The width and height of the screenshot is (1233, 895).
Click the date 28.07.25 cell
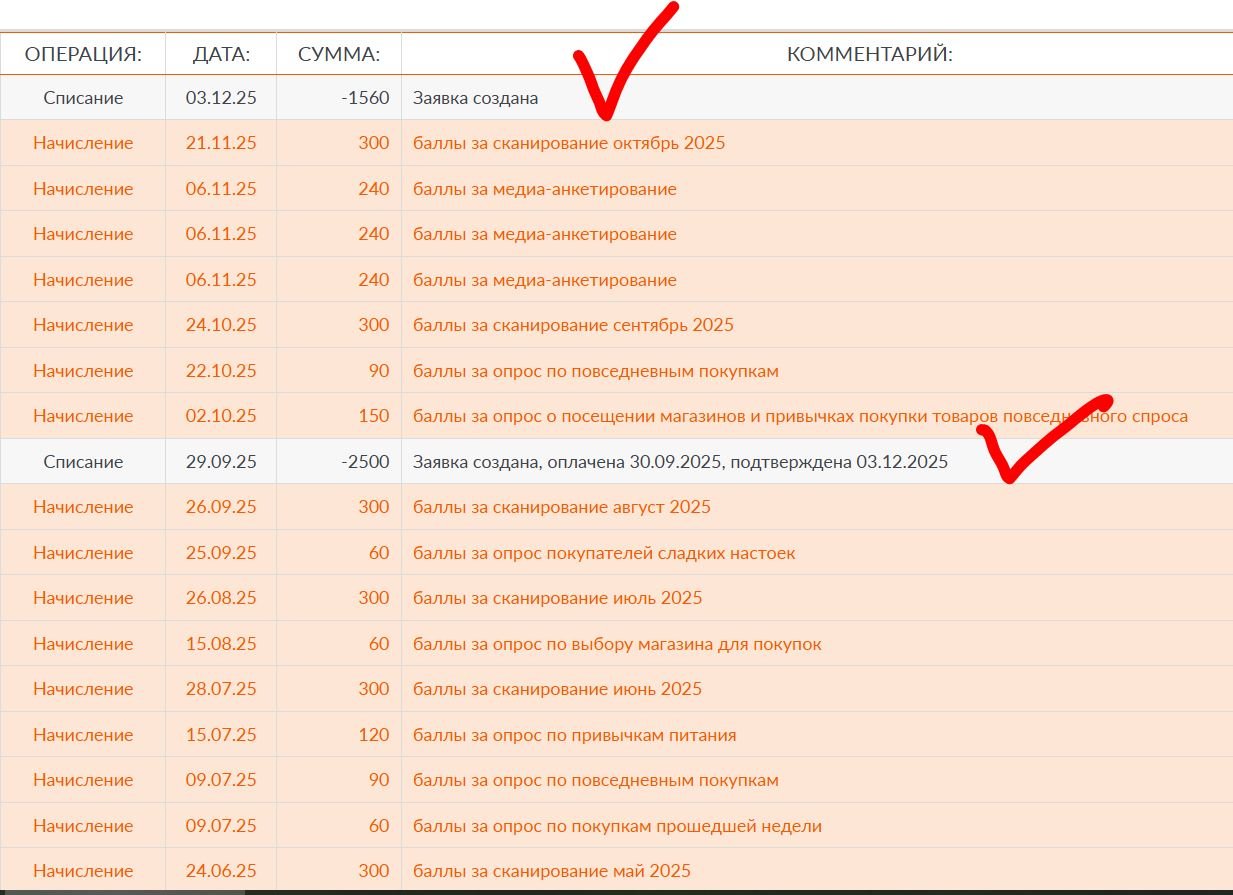pos(221,689)
